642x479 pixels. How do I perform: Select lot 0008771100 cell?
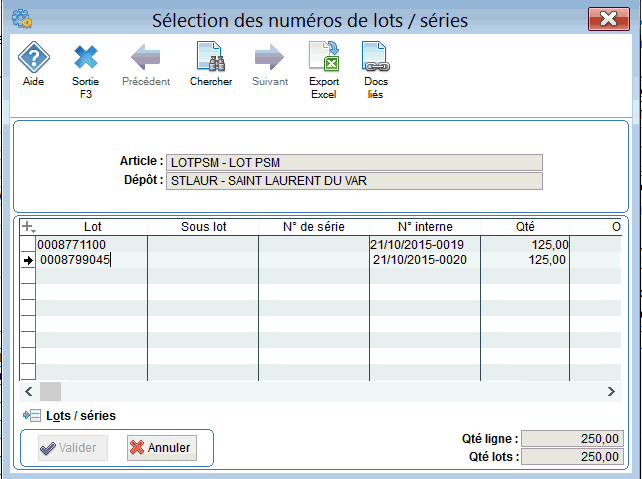[90, 244]
